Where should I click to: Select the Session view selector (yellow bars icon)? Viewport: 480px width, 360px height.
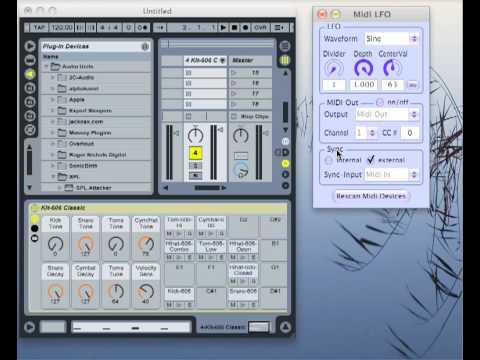point(285,60)
